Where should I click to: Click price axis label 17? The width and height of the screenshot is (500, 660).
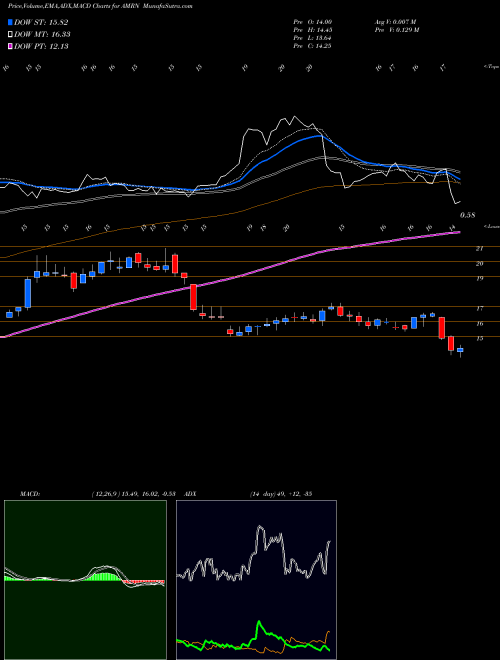click(479, 309)
